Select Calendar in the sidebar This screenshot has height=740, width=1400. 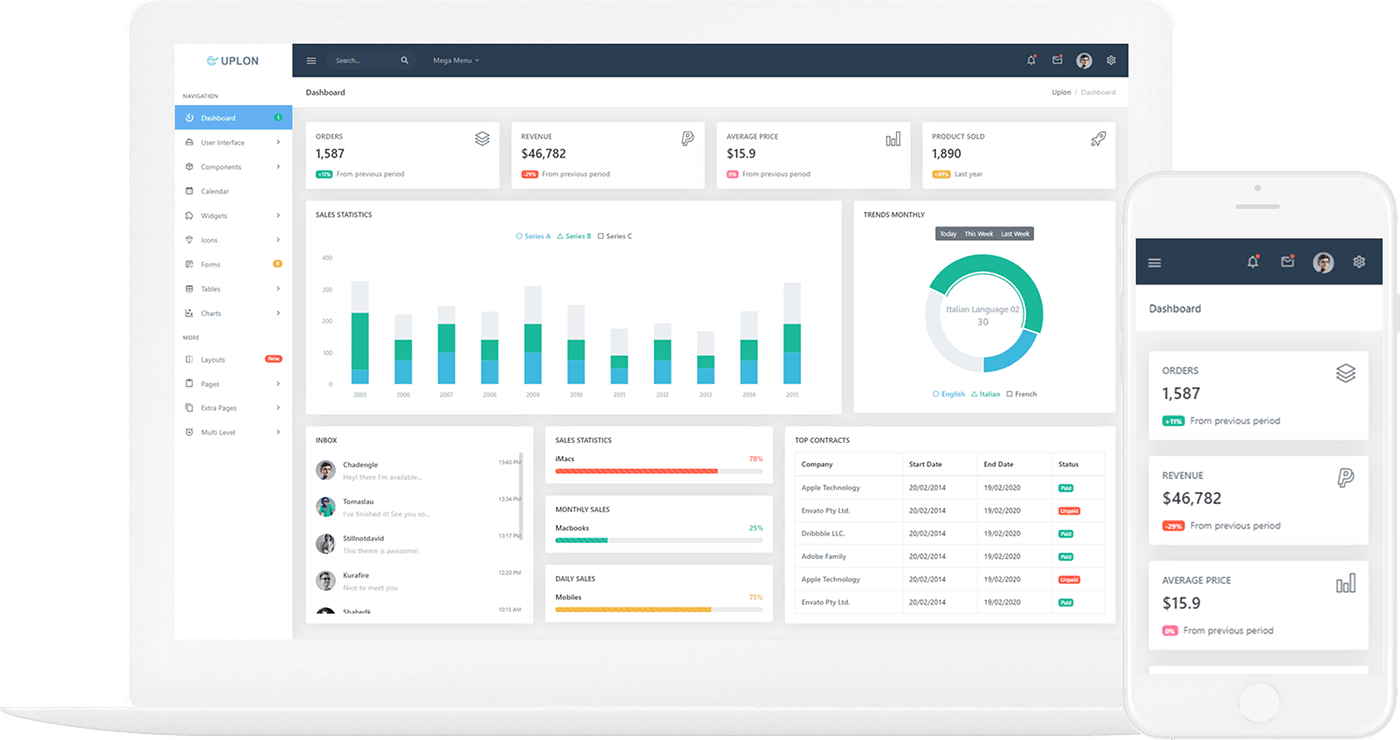[214, 191]
